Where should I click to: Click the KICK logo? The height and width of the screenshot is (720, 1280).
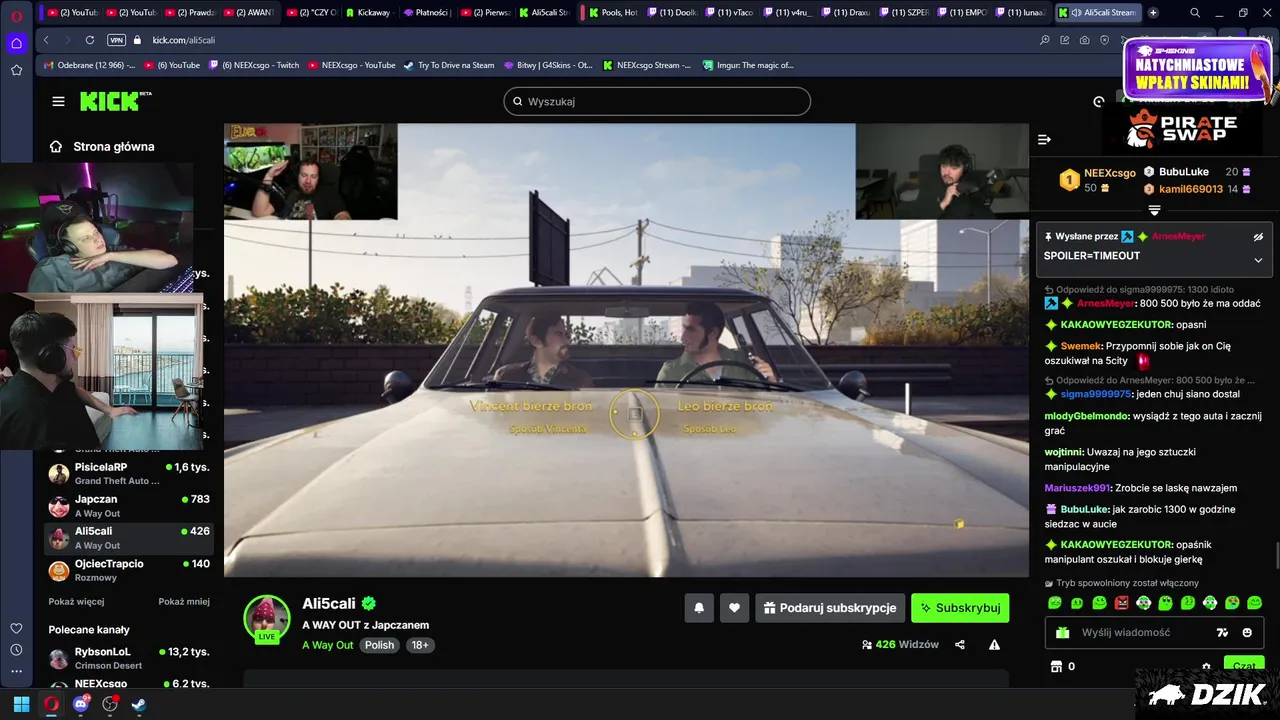(113, 101)
